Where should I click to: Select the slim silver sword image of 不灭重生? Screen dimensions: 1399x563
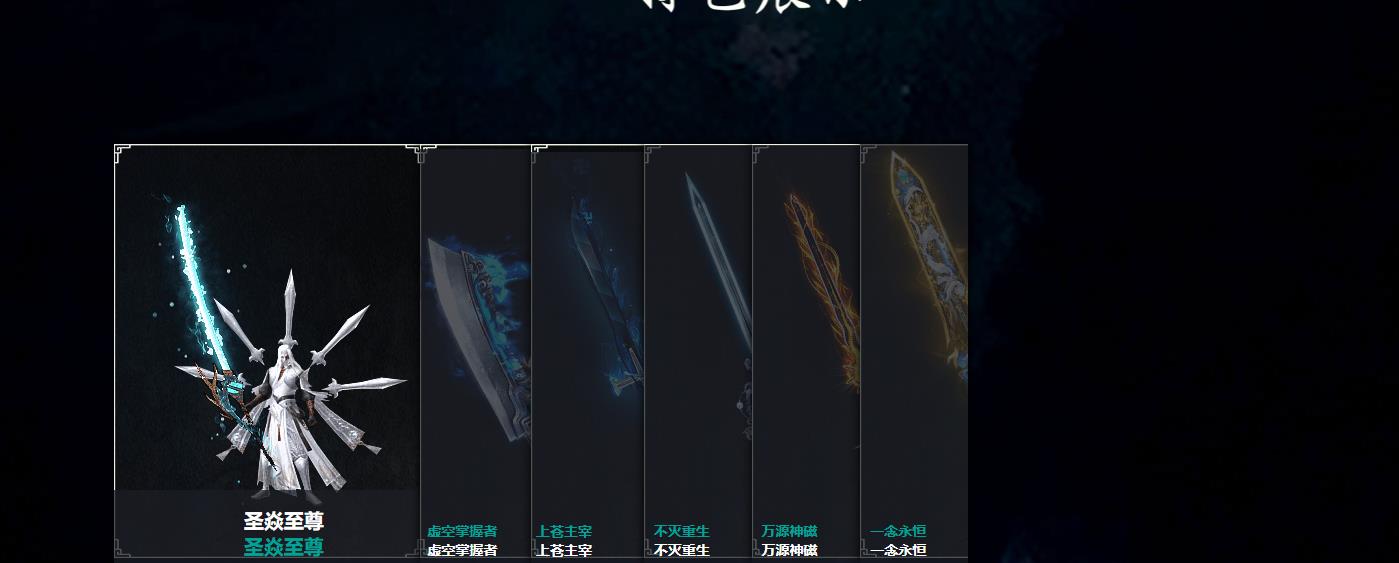[x=719, y=300]
